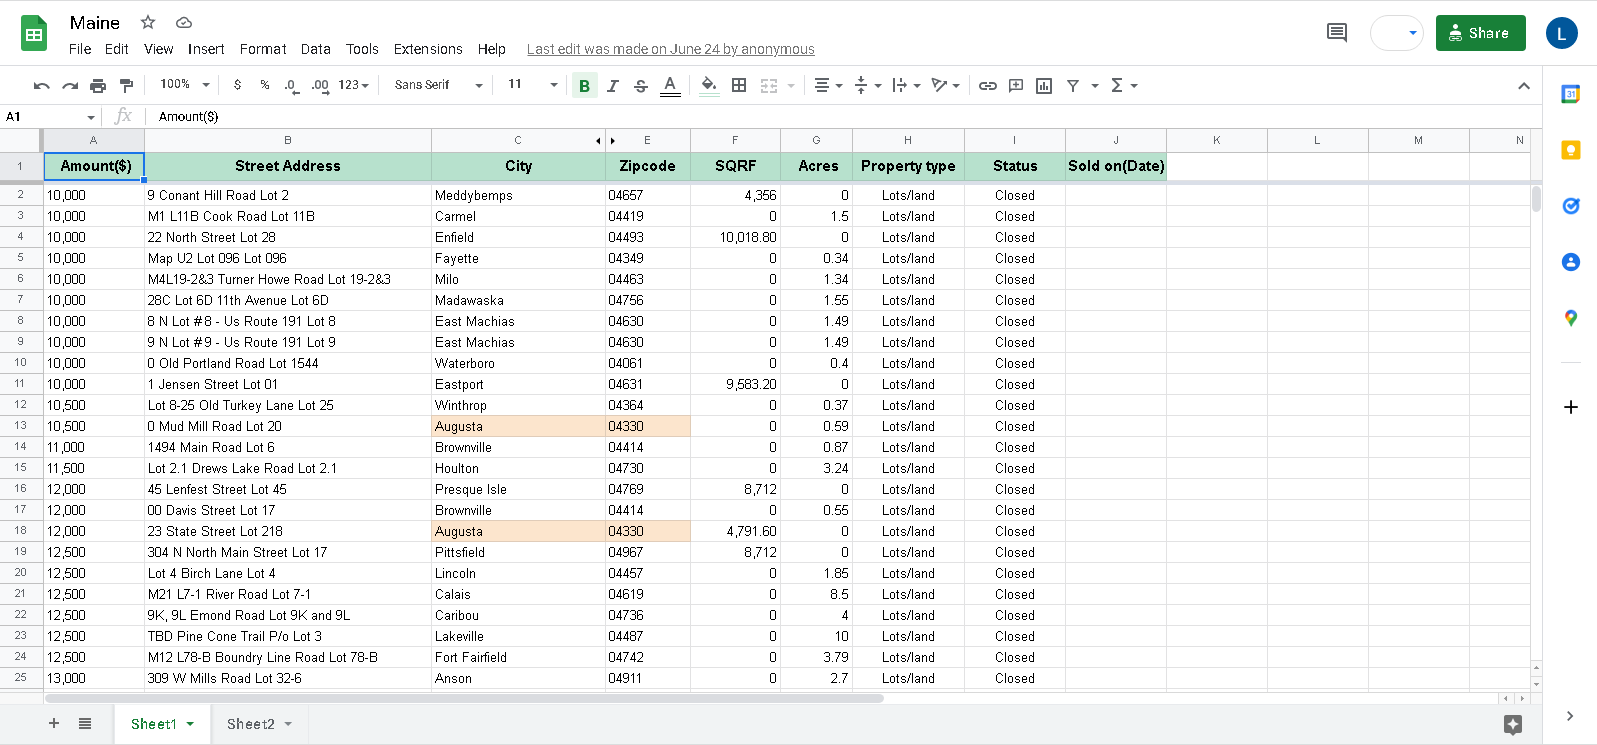Open the Format menu
The image size is (1597, 745).
pyautogui.click(x=263, y=49)
